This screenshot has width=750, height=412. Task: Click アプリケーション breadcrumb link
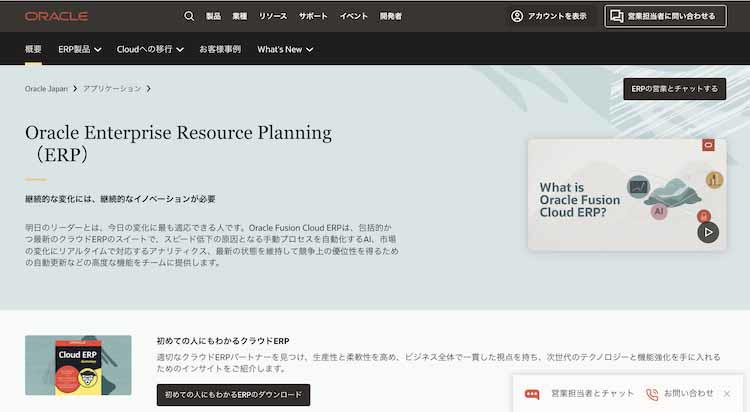112,89
